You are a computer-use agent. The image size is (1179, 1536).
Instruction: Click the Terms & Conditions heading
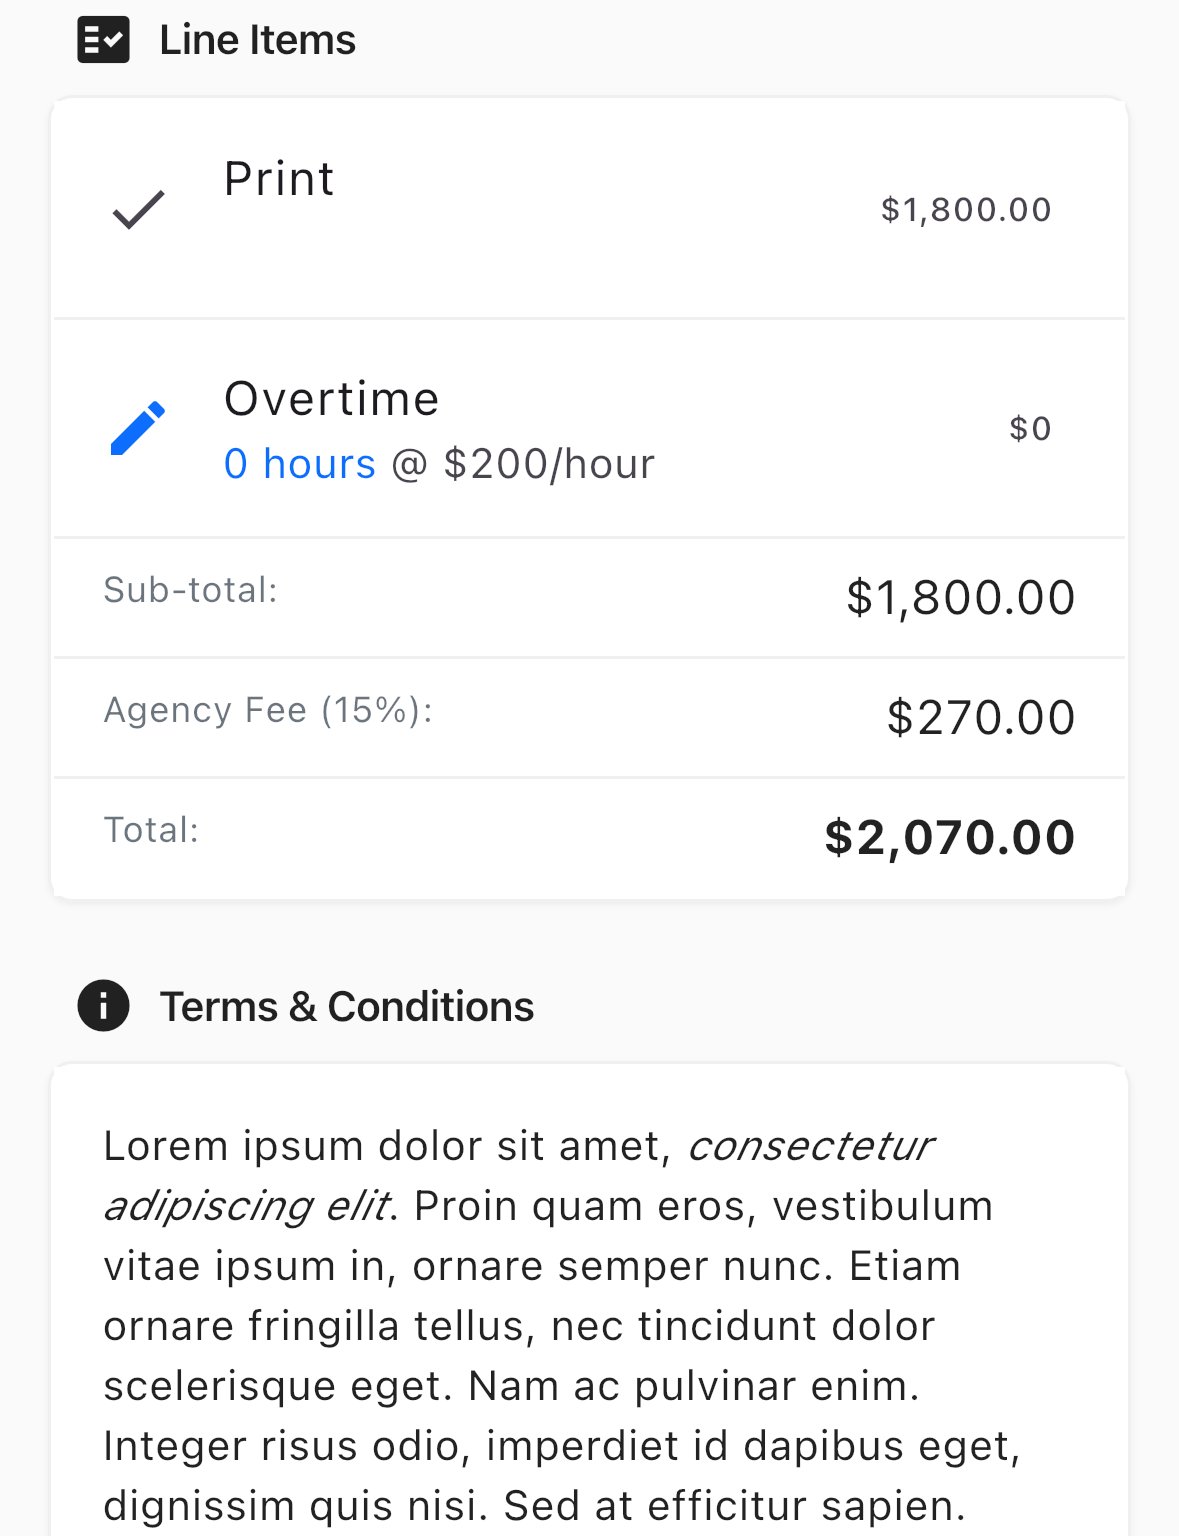[347, 1006]
